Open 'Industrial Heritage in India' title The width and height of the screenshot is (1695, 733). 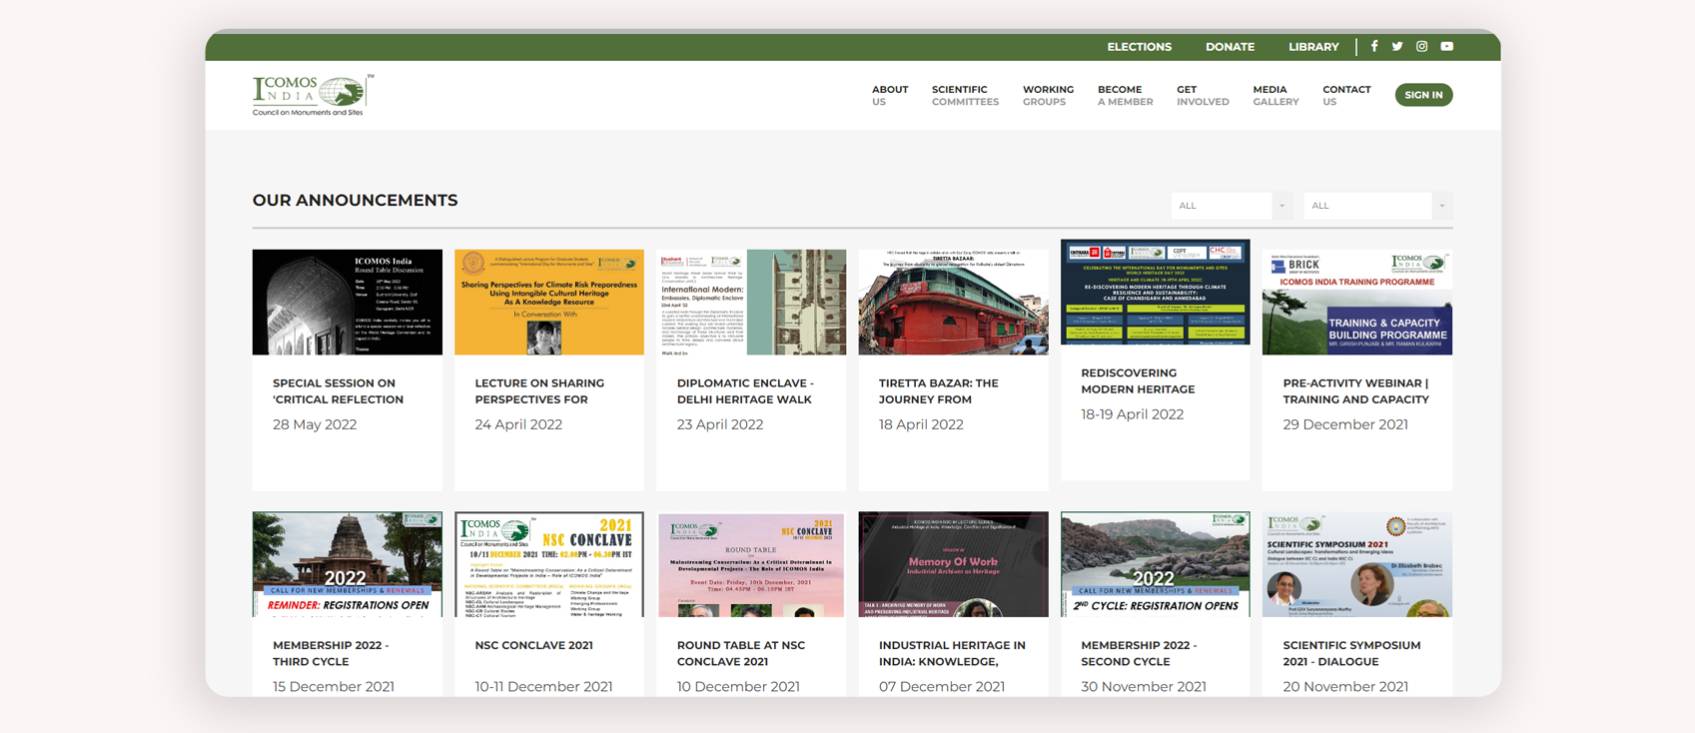(952, 653)
